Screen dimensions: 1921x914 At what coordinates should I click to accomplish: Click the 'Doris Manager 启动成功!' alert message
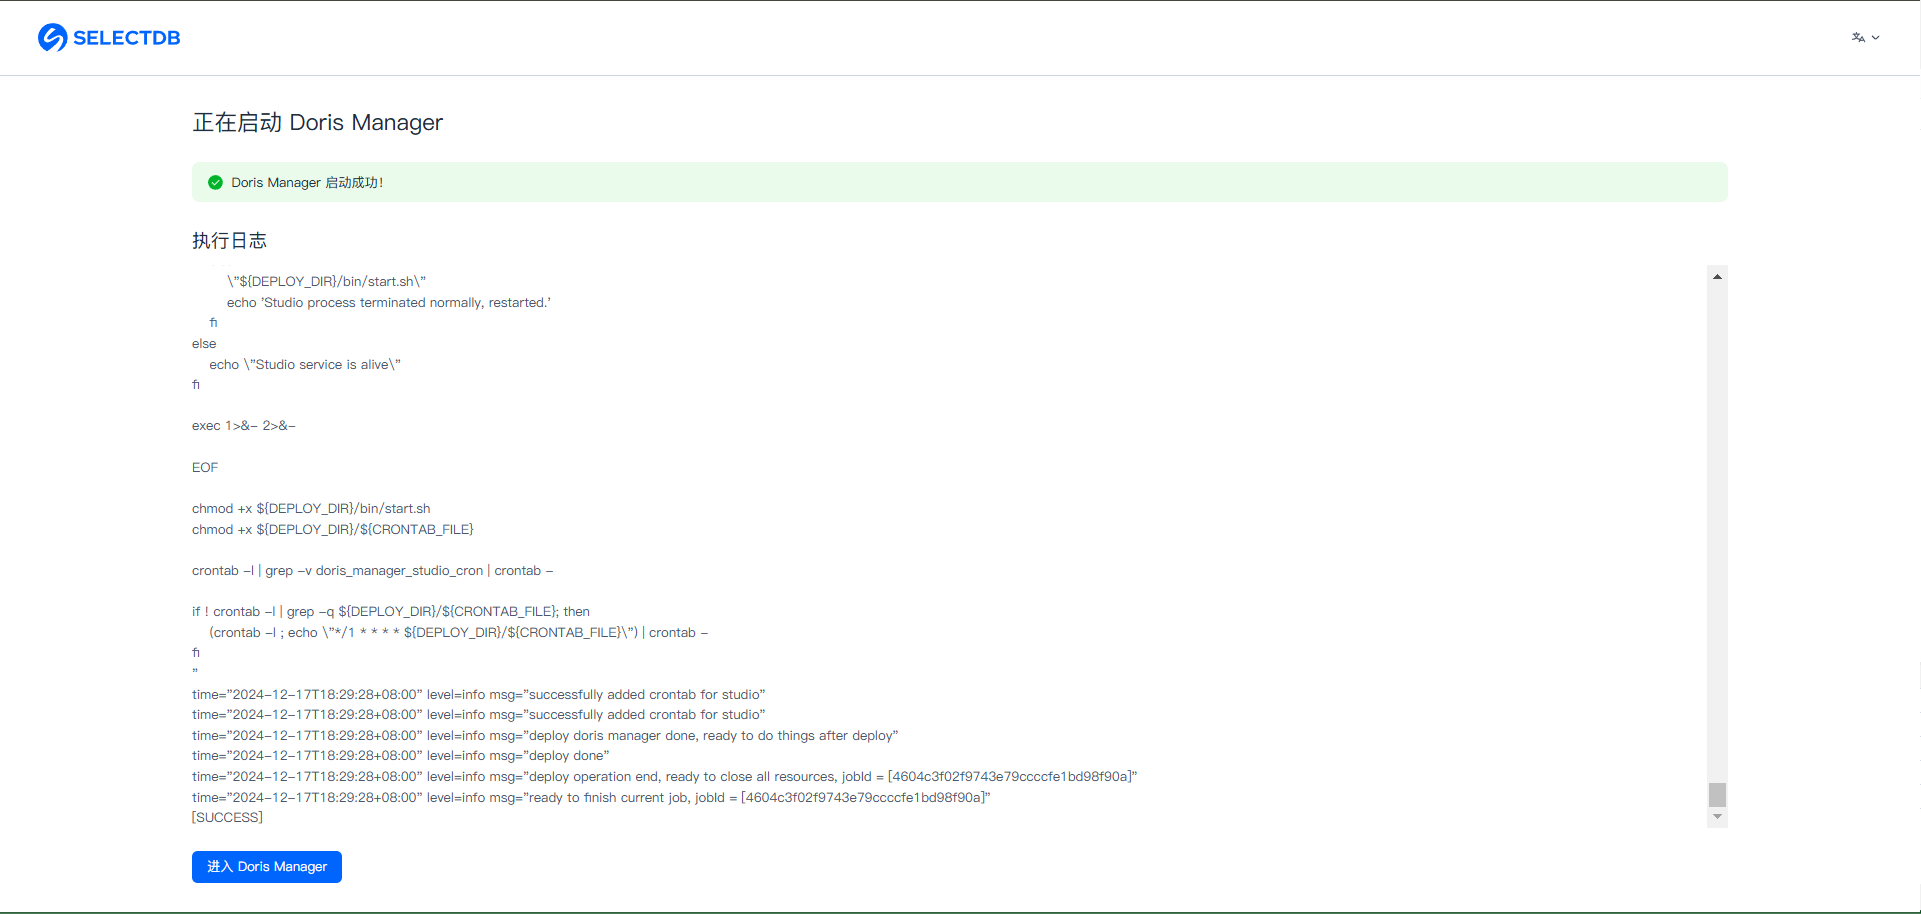307,183
